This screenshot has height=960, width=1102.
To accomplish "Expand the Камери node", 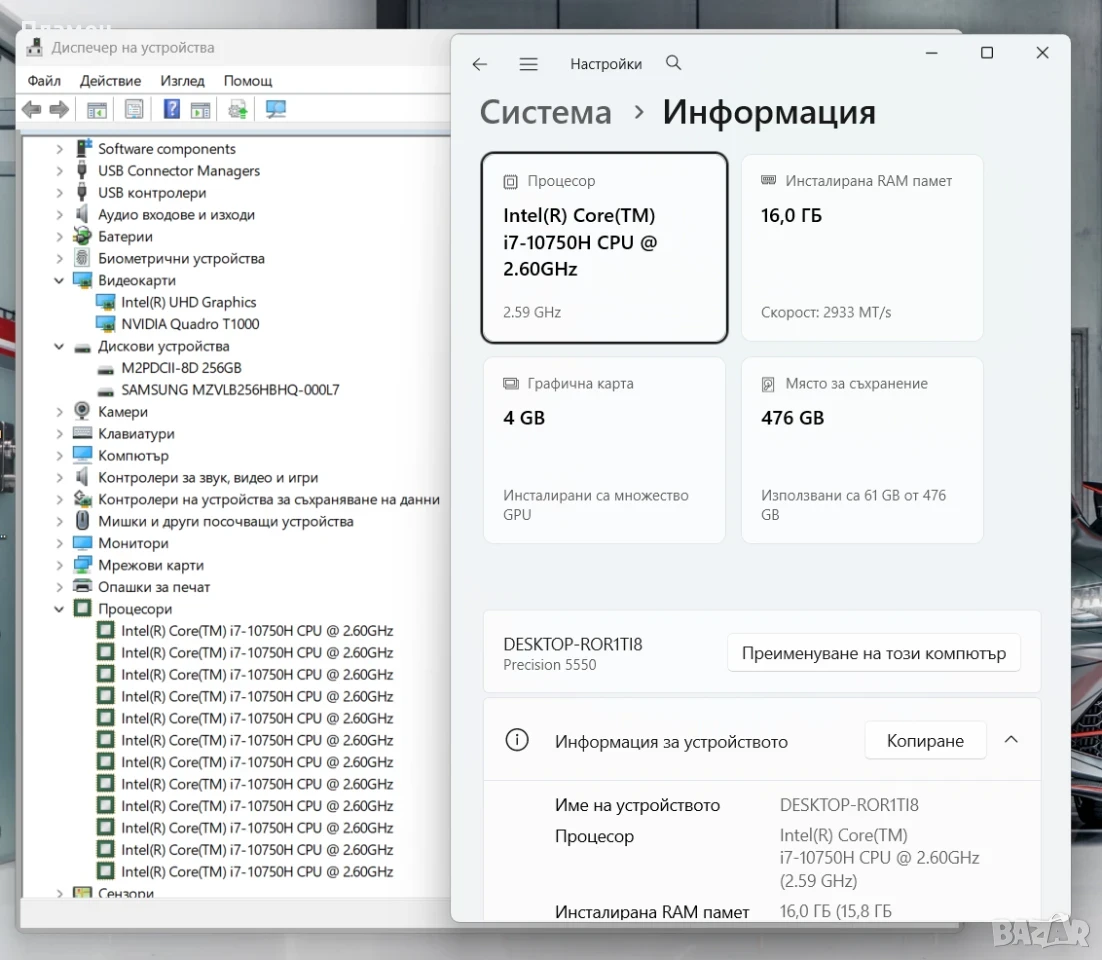I will click(x=60, y=412).
